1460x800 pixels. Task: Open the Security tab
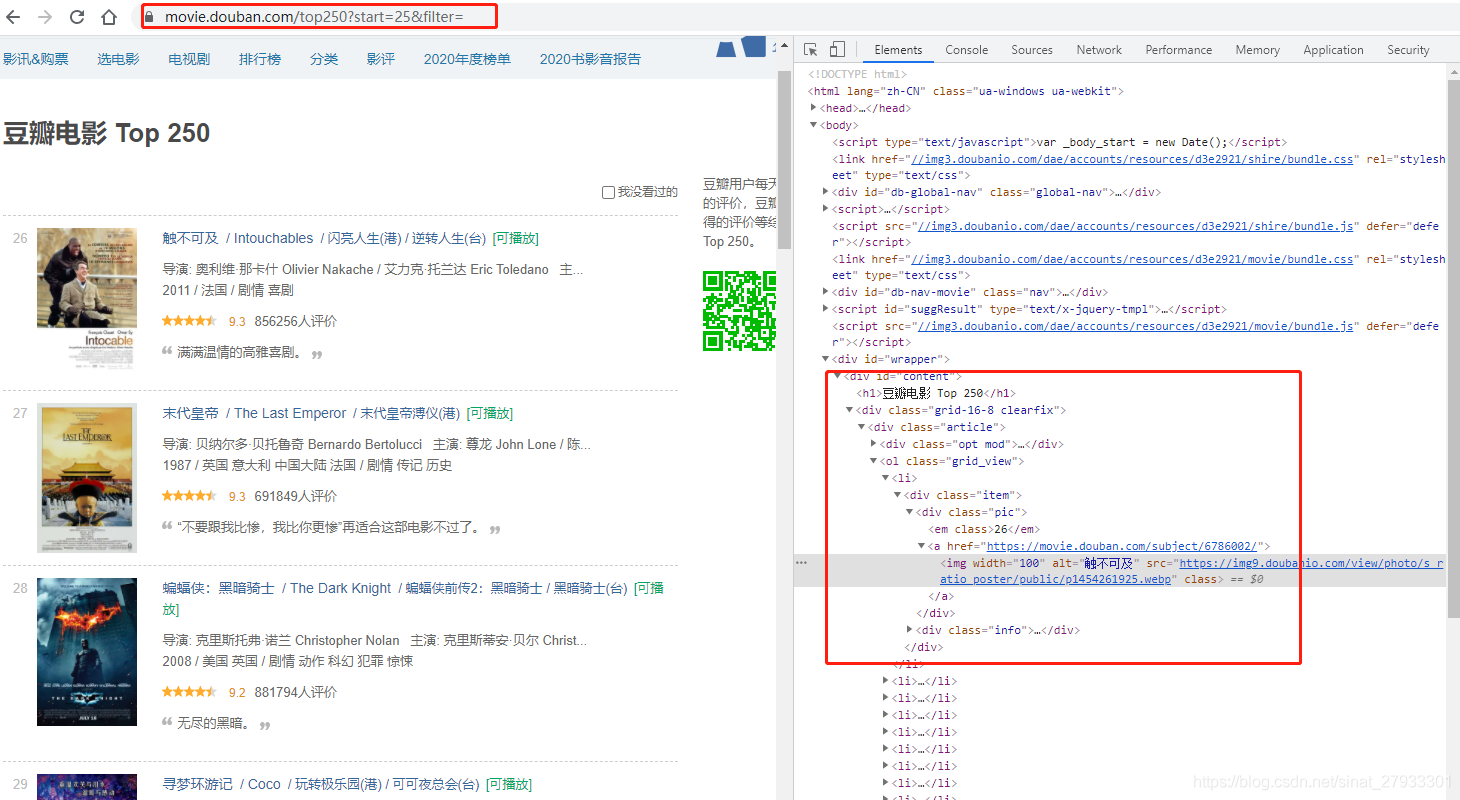click(1408, 50)
